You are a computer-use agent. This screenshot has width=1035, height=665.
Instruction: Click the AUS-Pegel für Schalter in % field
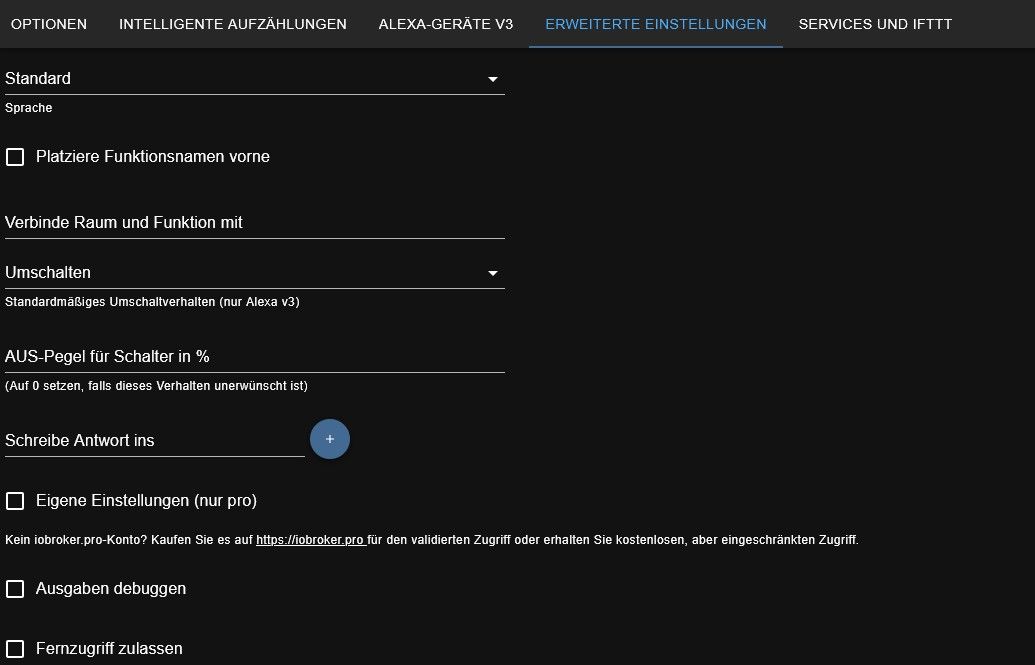click(x=255, y=357)
